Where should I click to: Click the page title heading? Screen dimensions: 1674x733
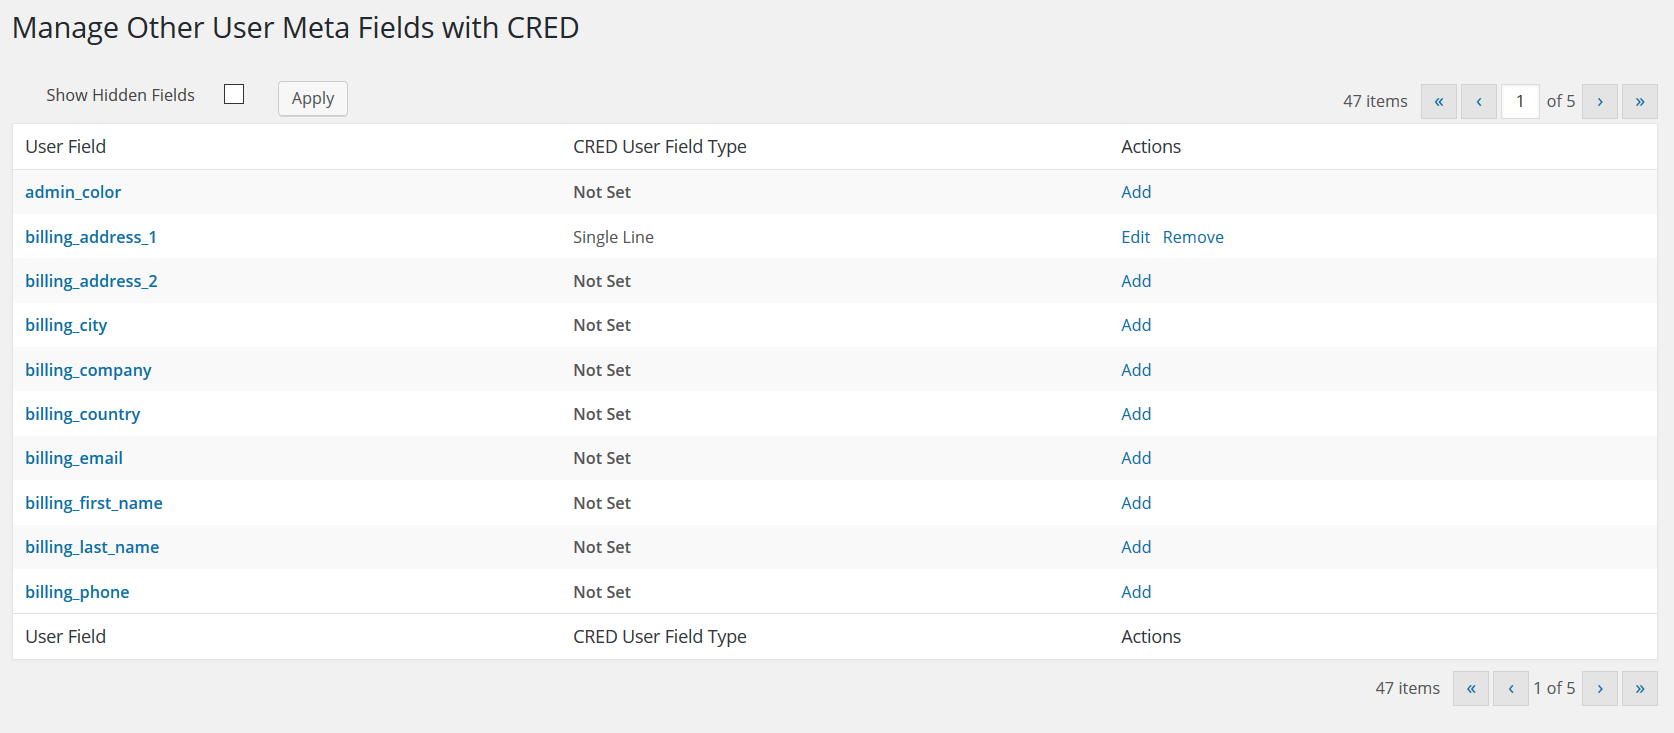tap(295, 28)
